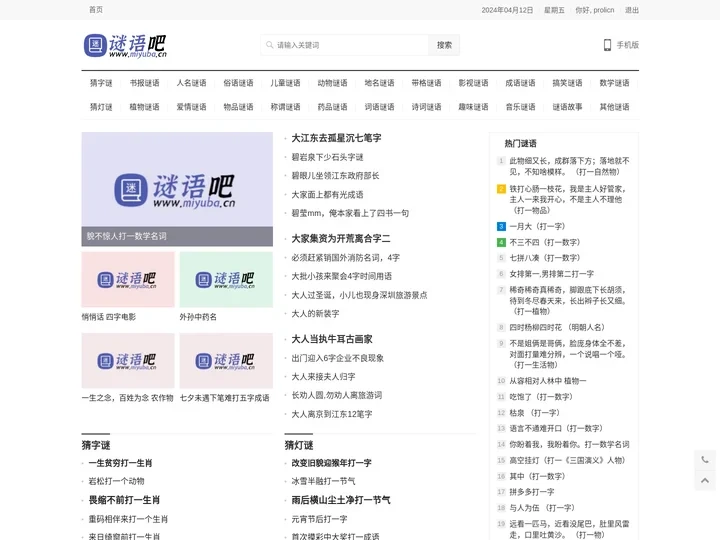The height and width of the screenshot is (540, 720).
Task: Open riddle 大家面上都有光成语
Action: (x=327, y=195)
